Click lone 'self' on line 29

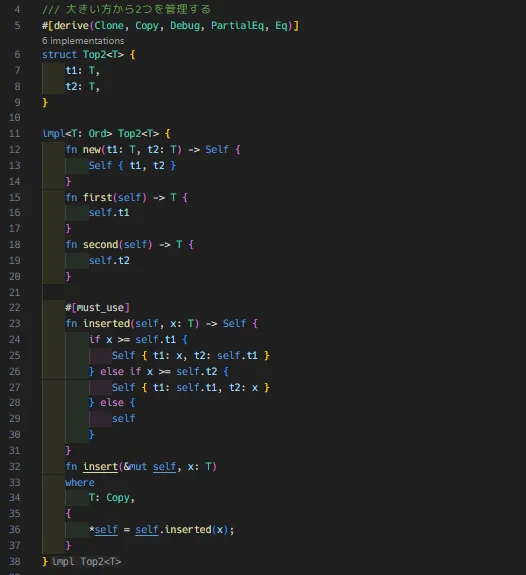[x=123, y=418]
